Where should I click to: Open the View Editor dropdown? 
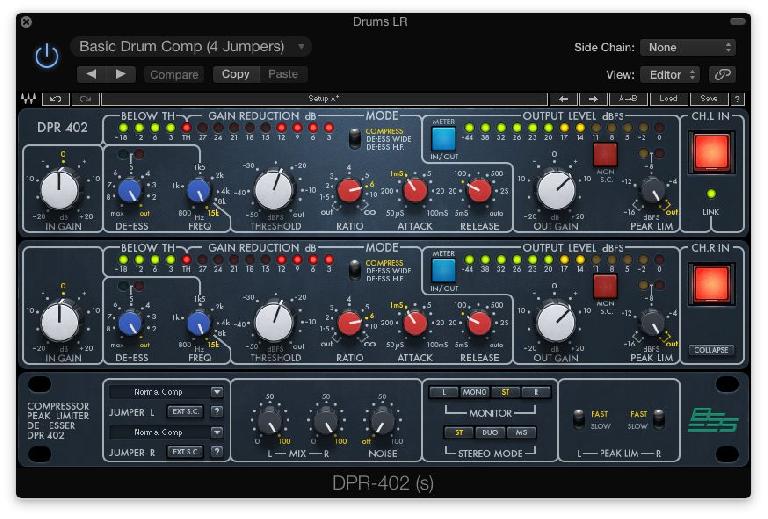[670, 75]
